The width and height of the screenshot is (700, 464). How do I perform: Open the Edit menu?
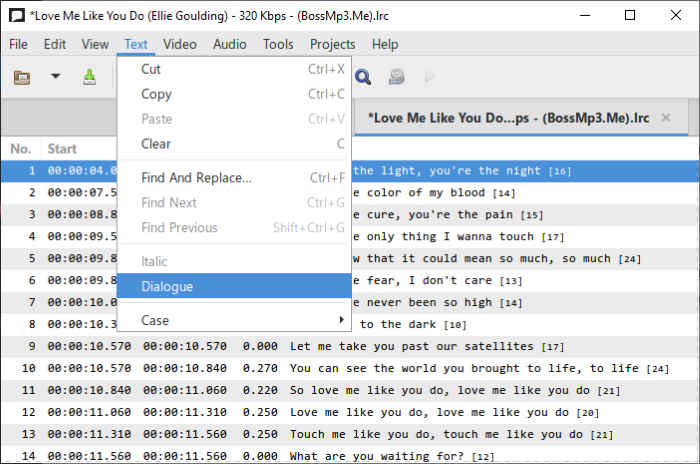[55, 44]
